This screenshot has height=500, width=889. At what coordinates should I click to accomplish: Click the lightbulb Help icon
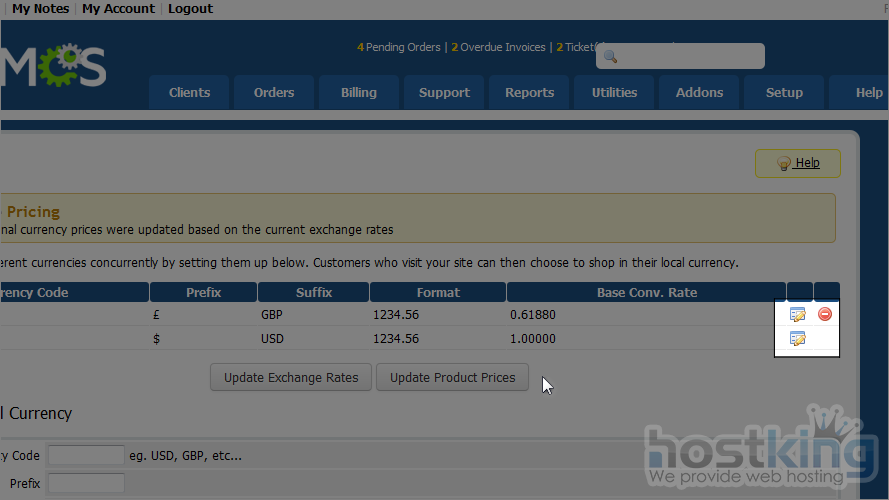tap(785, 163)
